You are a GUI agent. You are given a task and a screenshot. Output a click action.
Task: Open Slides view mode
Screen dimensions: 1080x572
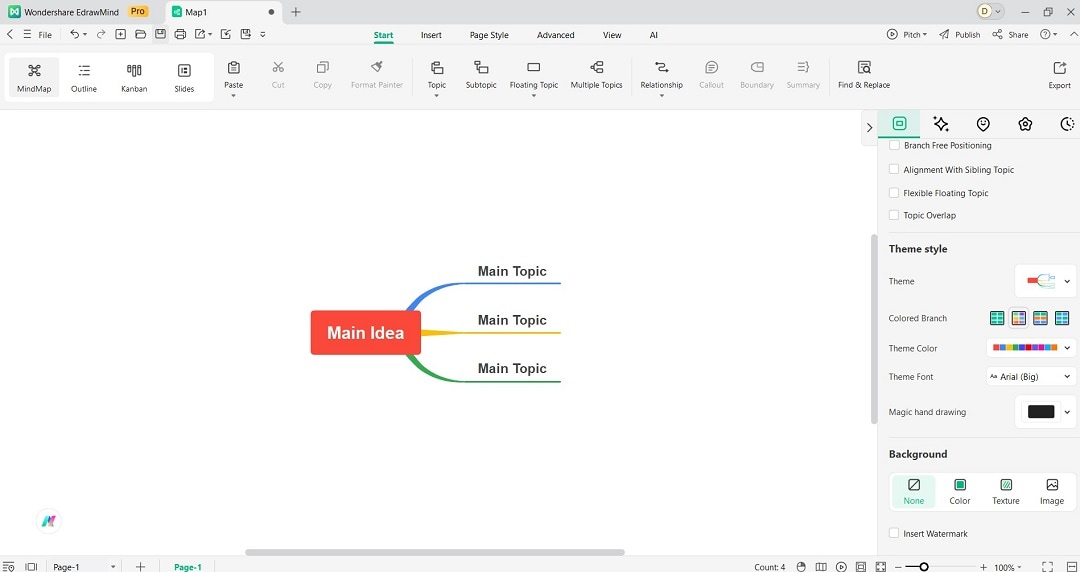coord(184,77)
